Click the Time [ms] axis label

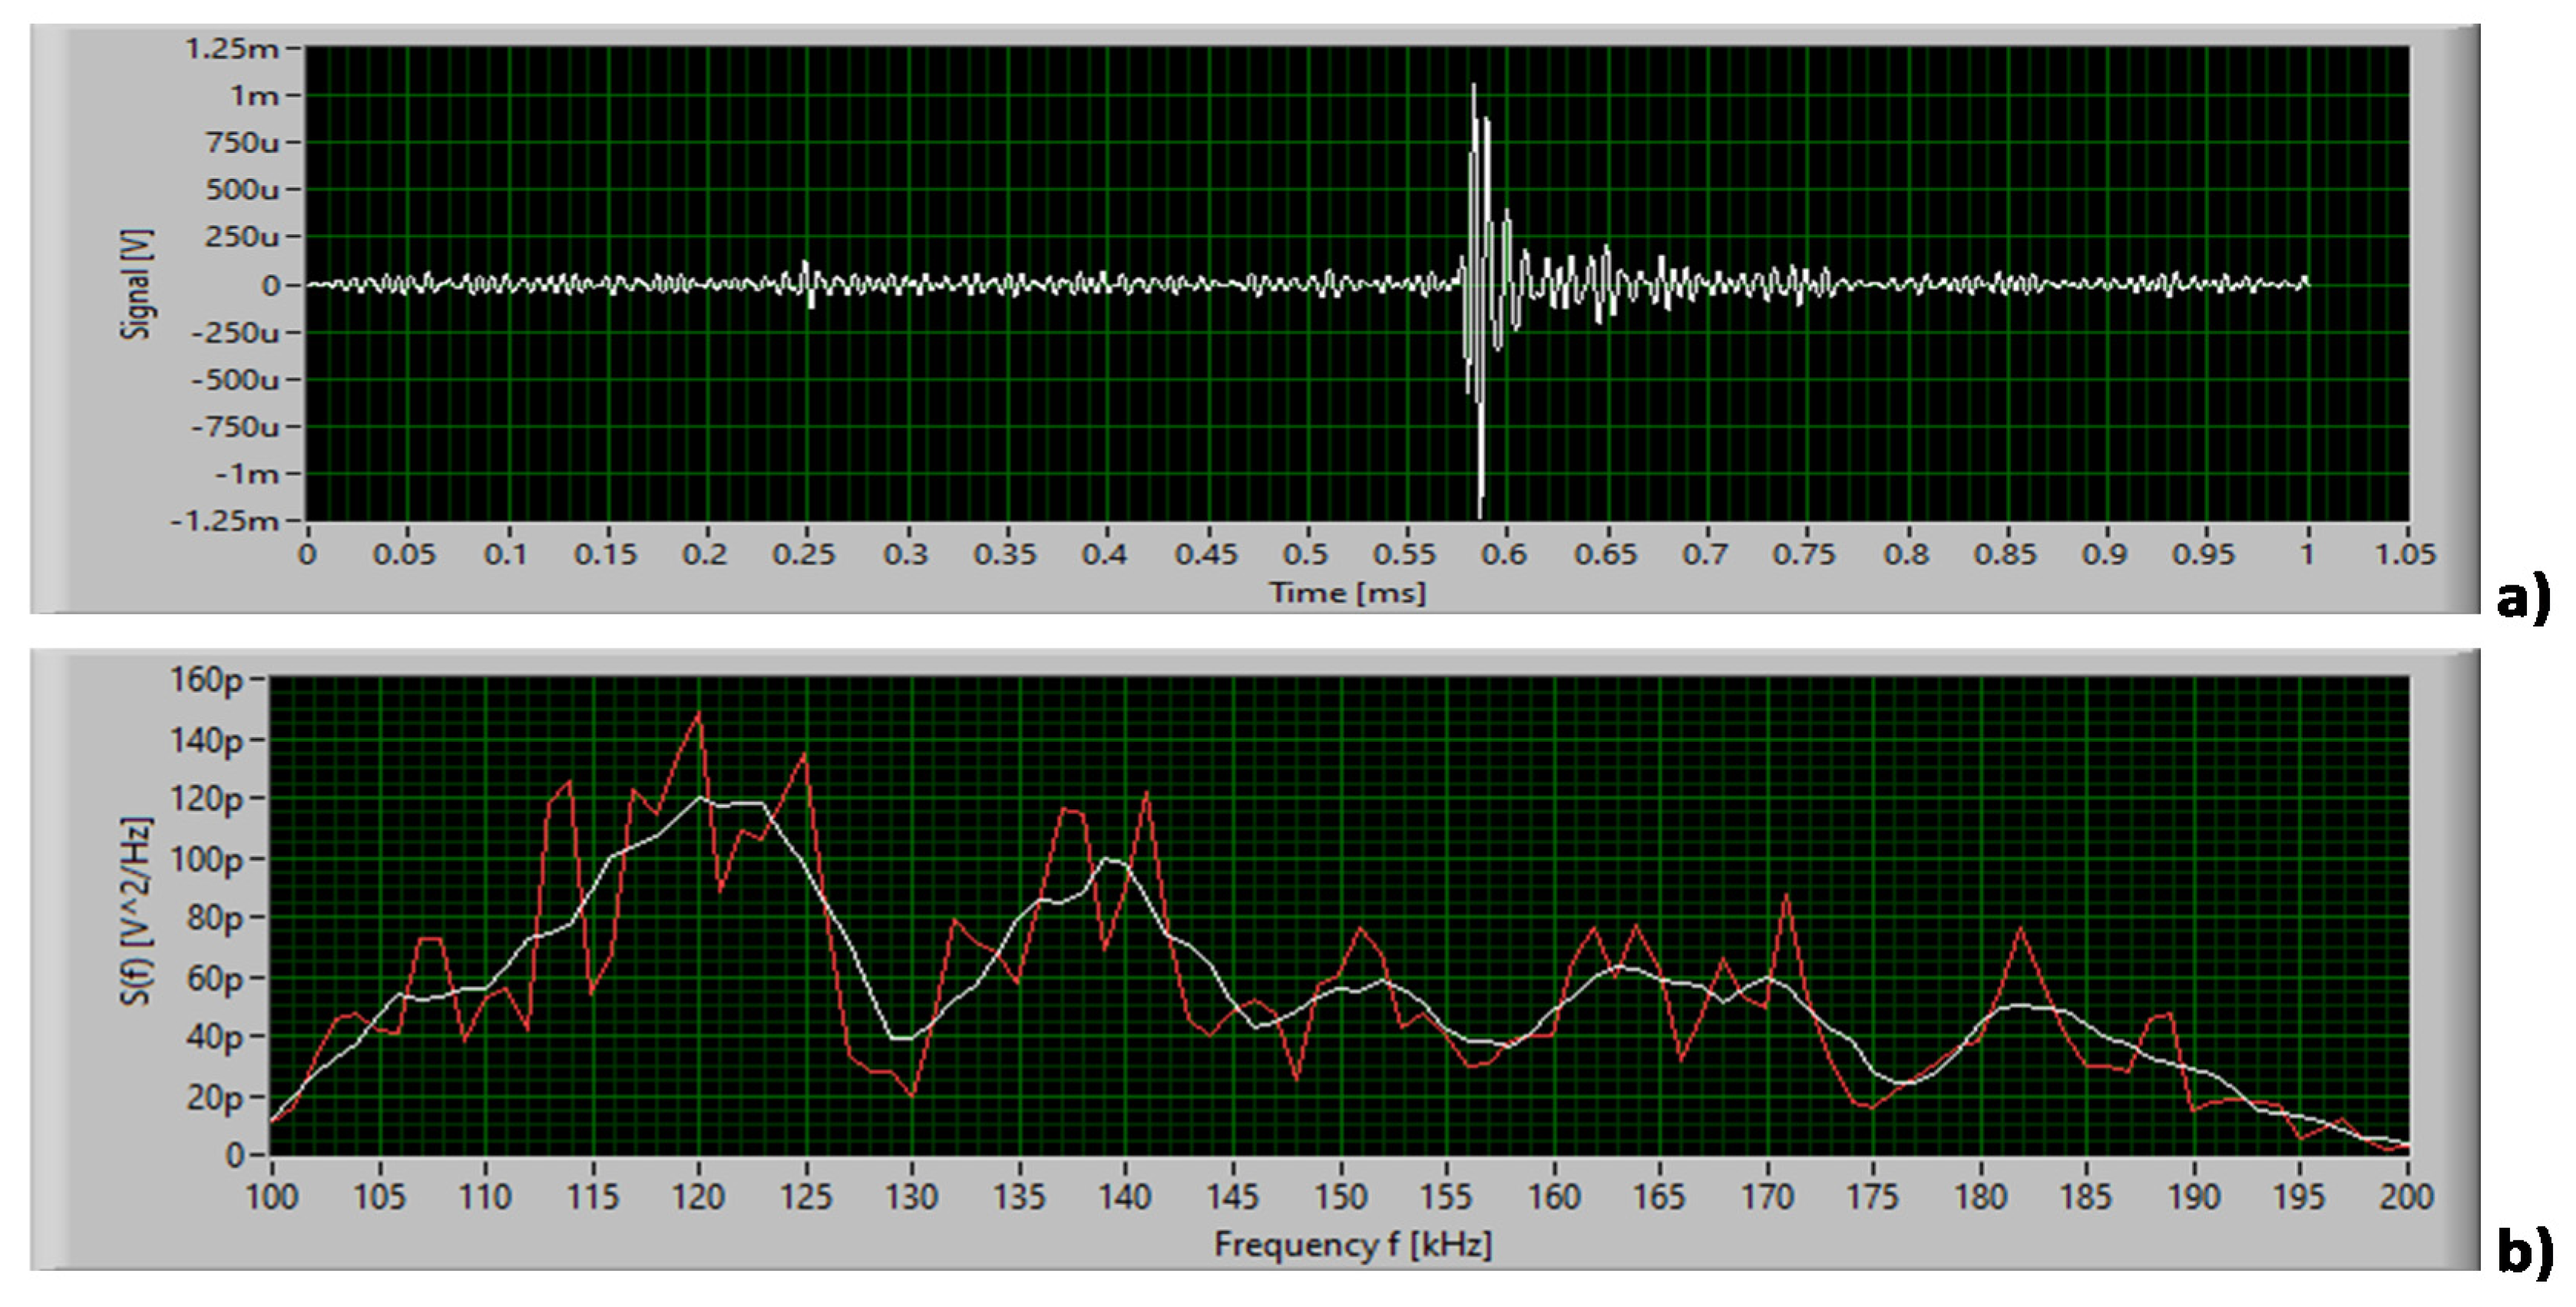coord(1347,593)
